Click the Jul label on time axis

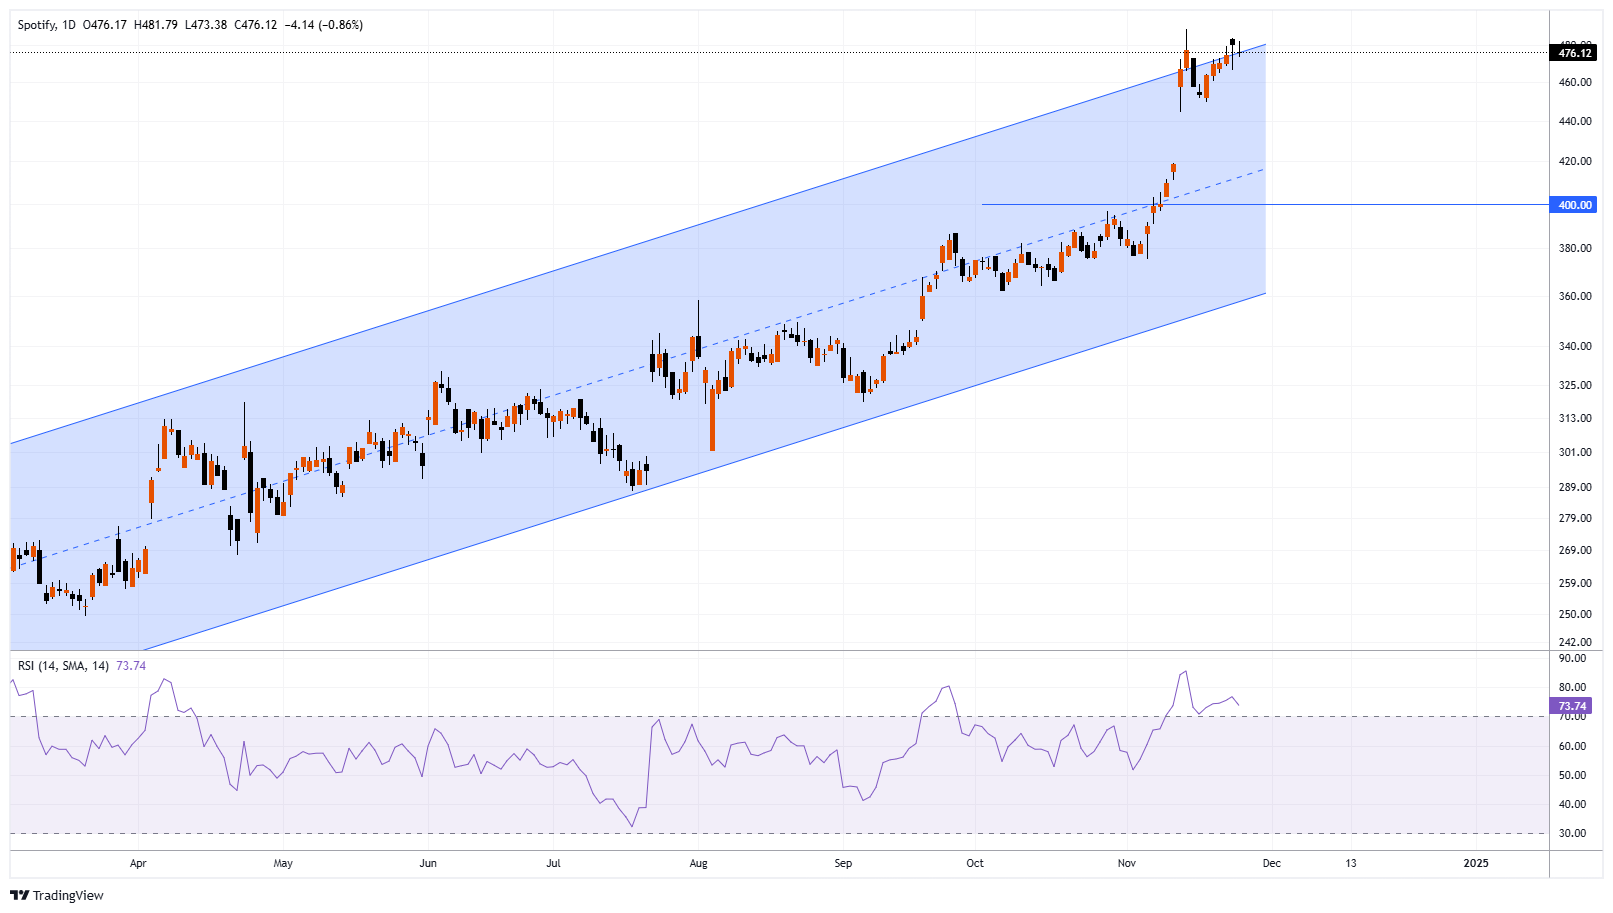pos(553,863)
